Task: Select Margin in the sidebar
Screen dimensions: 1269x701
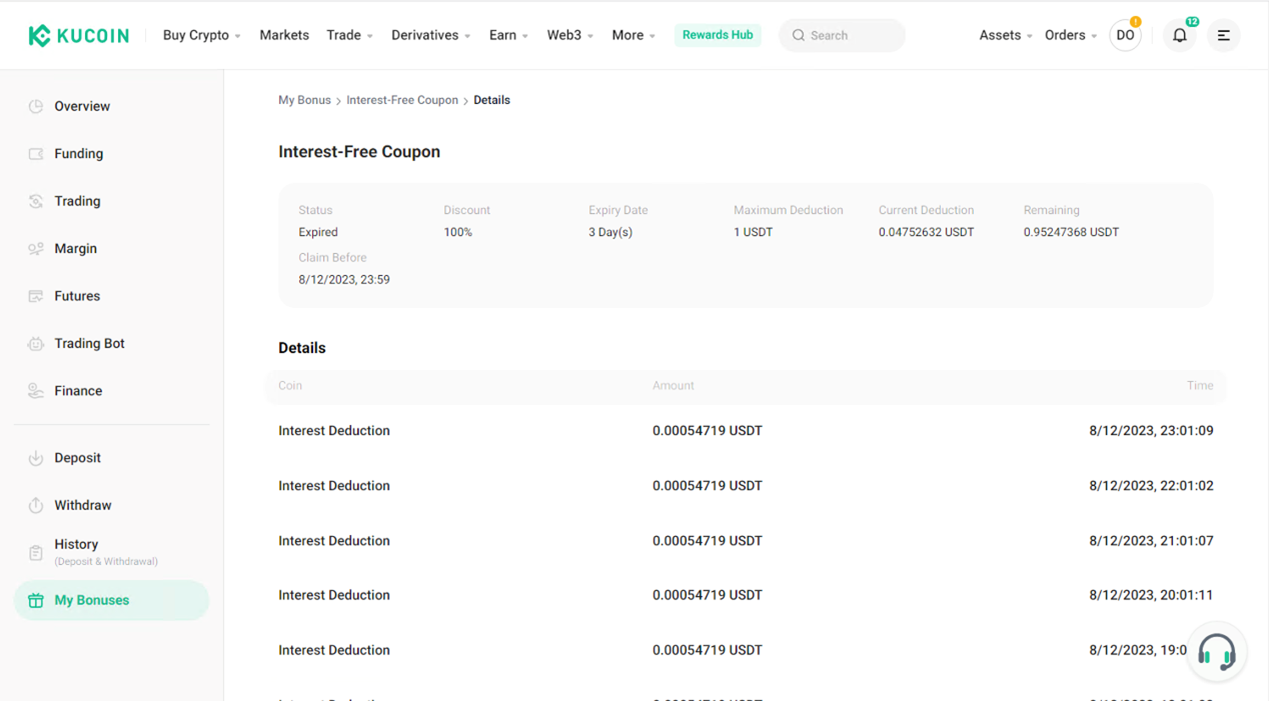Action: [x=111, y=249]
